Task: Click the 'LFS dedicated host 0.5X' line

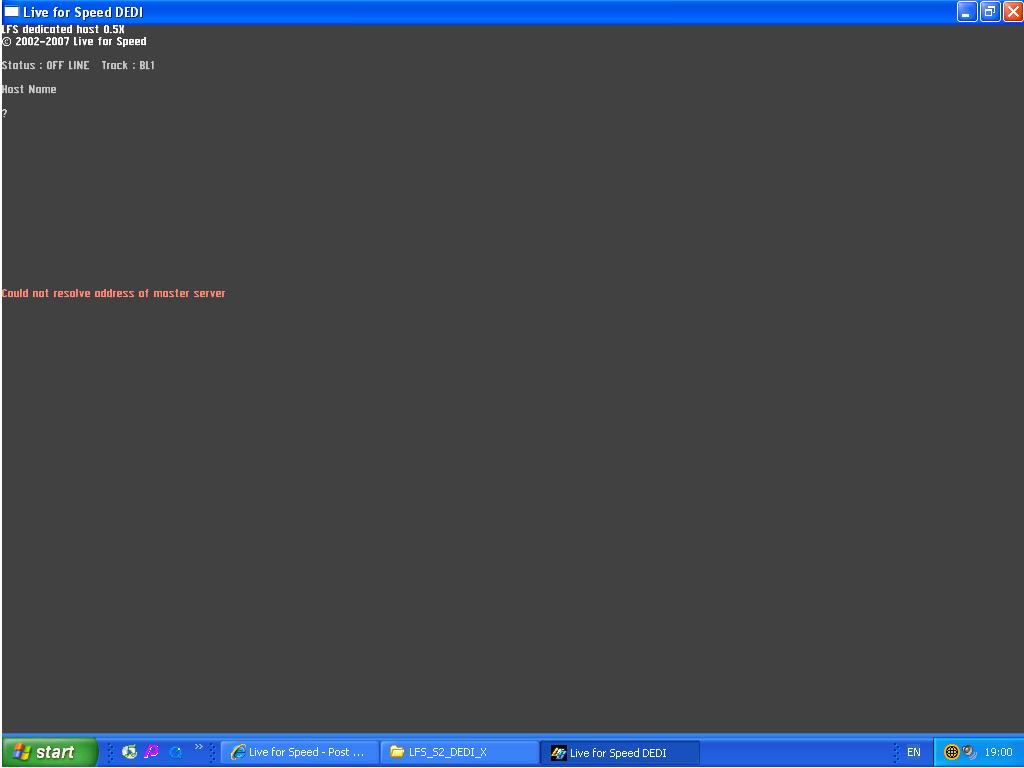Action: click(x=63, y=29)
